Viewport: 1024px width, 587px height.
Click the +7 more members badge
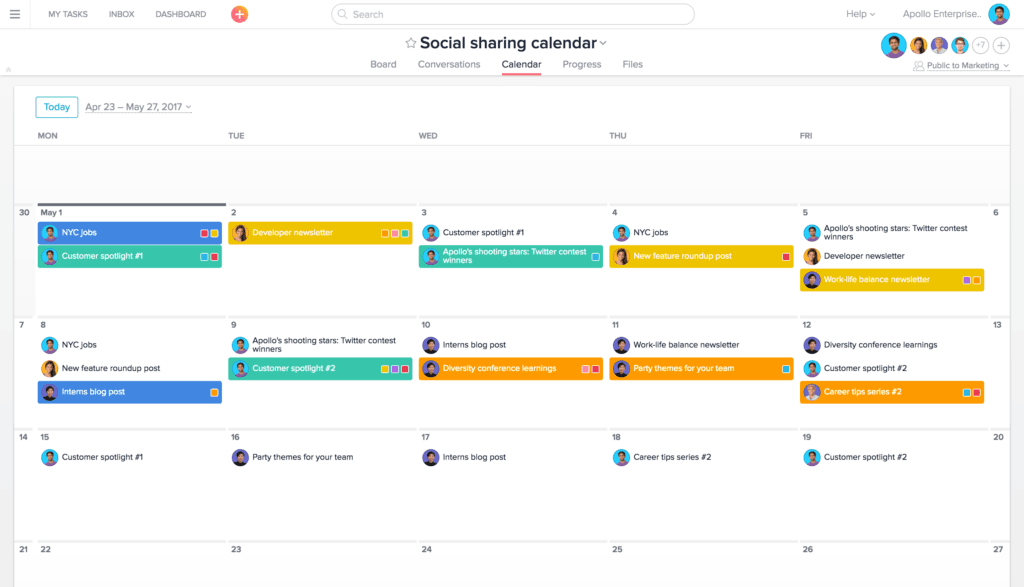[x=980, y=45]
